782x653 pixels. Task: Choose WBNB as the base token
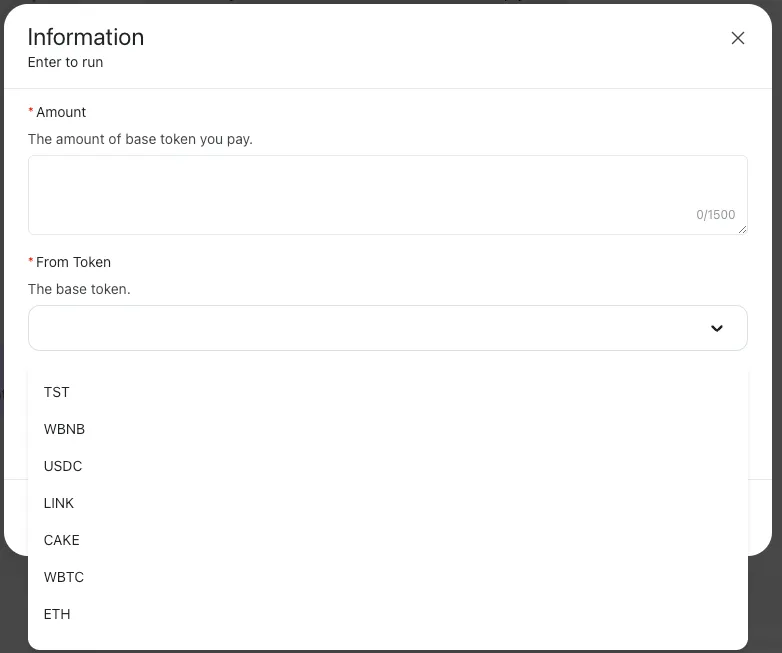64,429
